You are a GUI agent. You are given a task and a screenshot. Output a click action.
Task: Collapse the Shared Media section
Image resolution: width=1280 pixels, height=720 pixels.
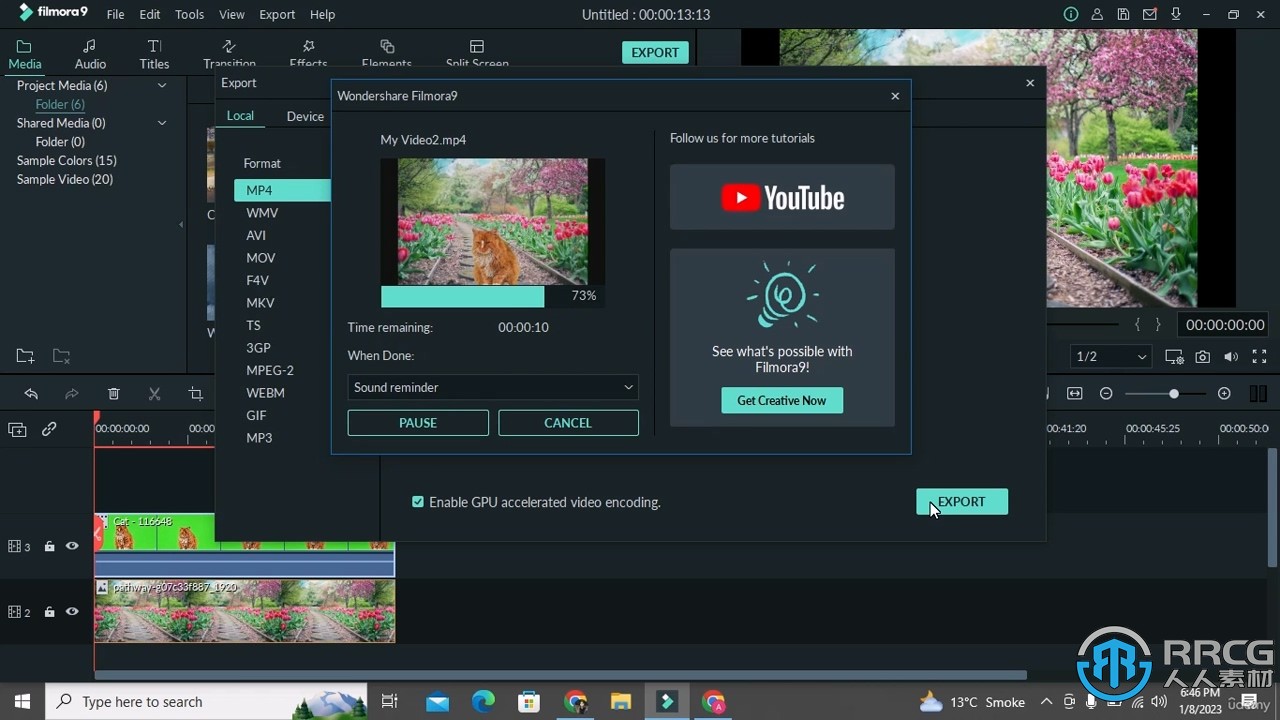[x=162, y=123]
